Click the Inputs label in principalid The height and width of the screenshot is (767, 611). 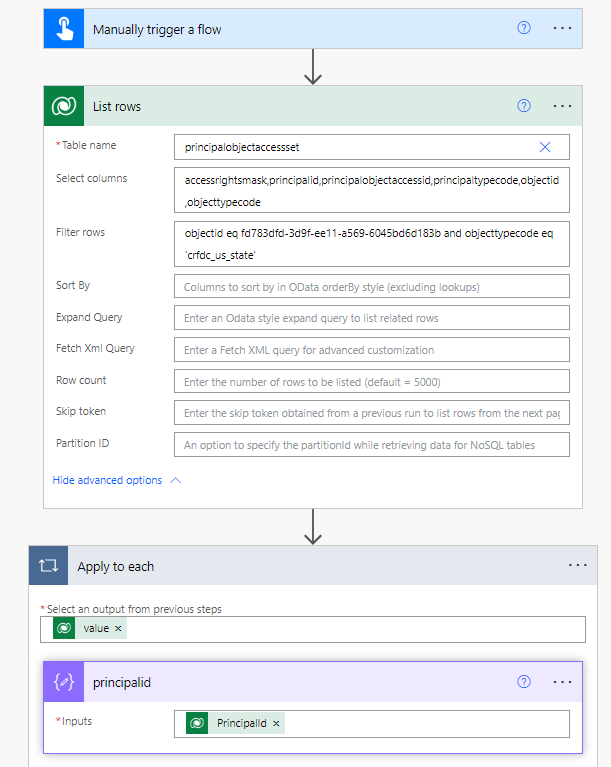coord(77,721)
